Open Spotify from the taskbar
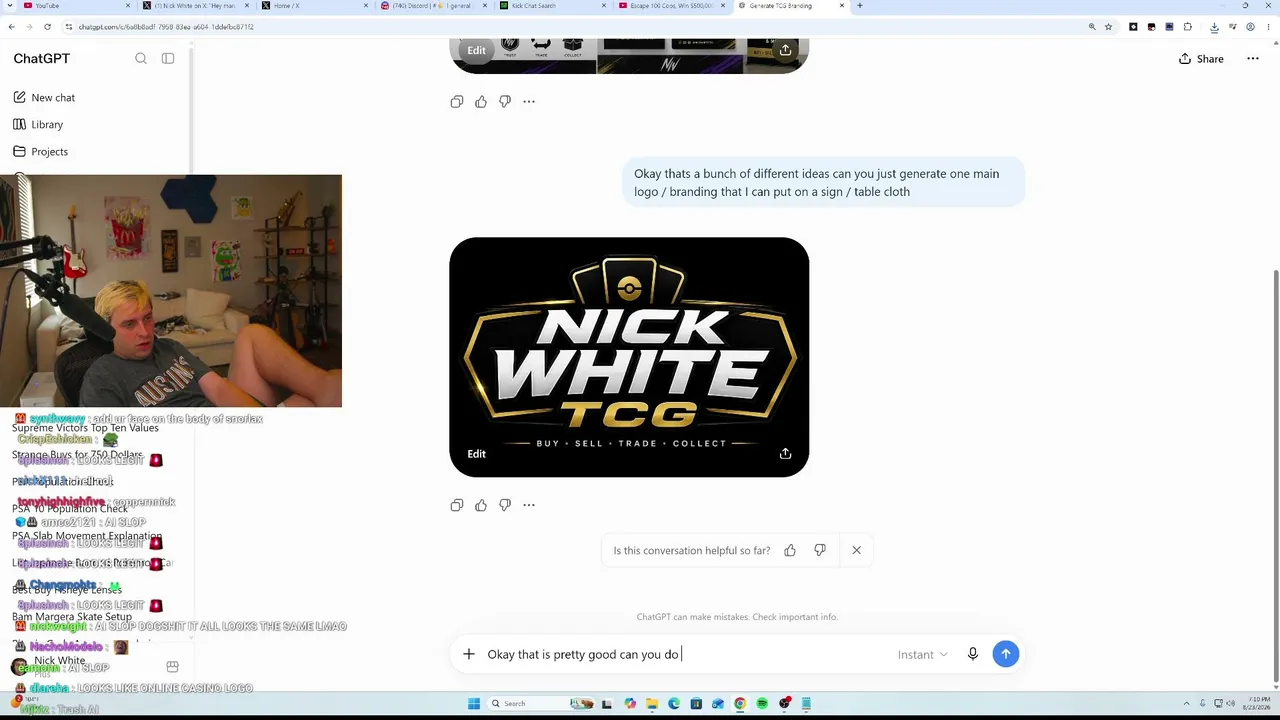 coord(762,704)
